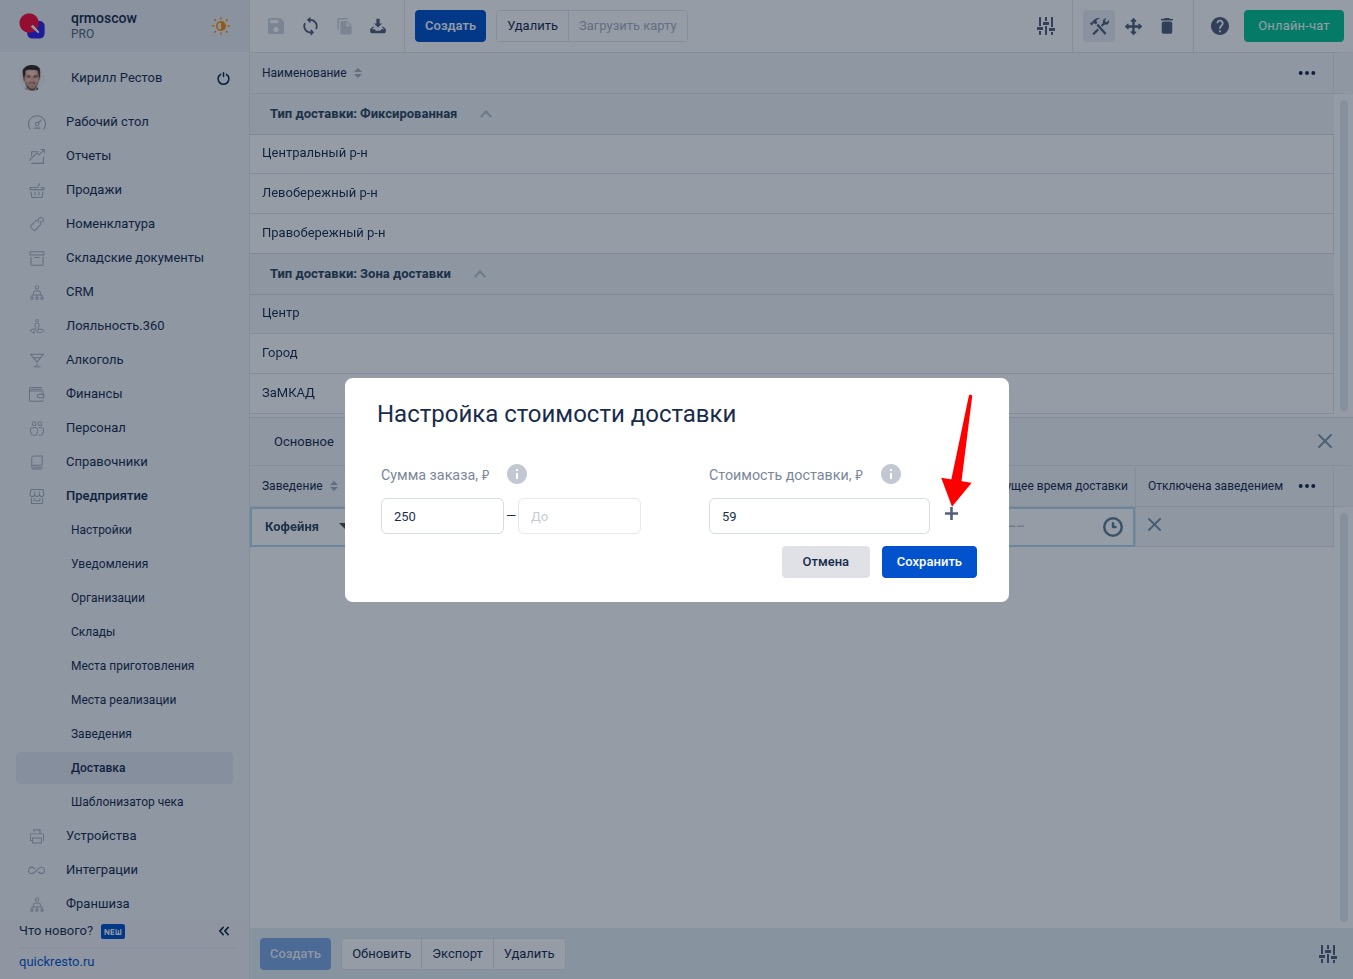The image size is (1353, 979).
Task: Collapse the sidebar with double chevron
Action: click(x=224, y=931)
